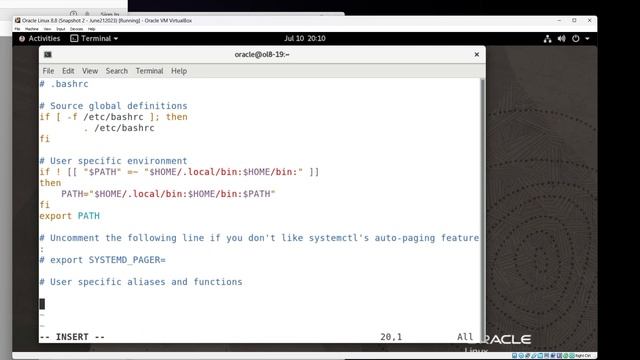The image size is (640, 360).
Task: Open terminal File menu
Action: tap(48, 71)
